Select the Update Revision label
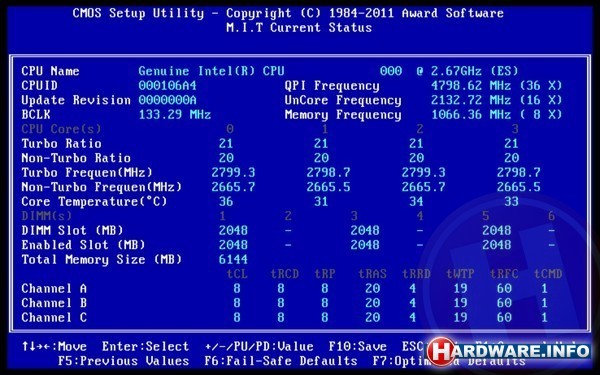Viewport: 600px width, 375px height. pos(76,100)
